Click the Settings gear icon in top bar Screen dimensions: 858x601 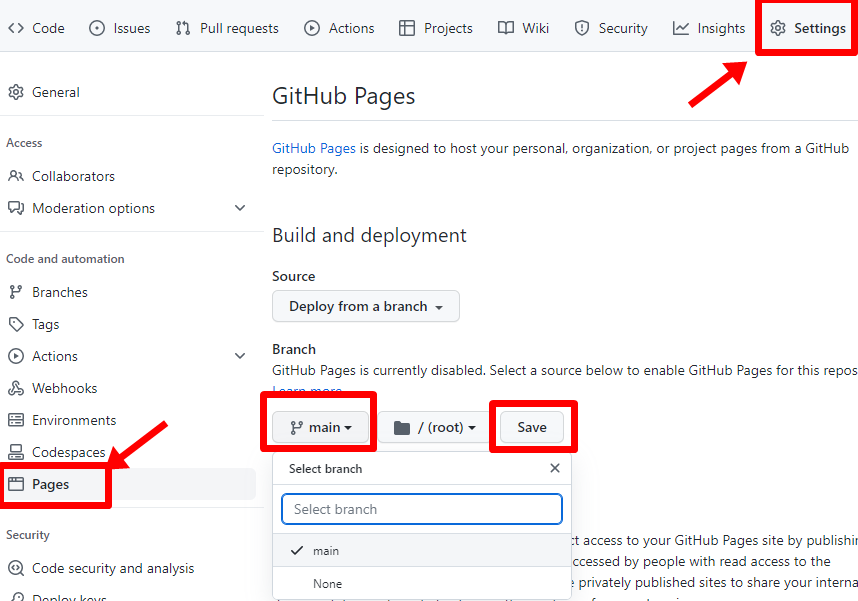pyautogui.click(x=778, y=28)
